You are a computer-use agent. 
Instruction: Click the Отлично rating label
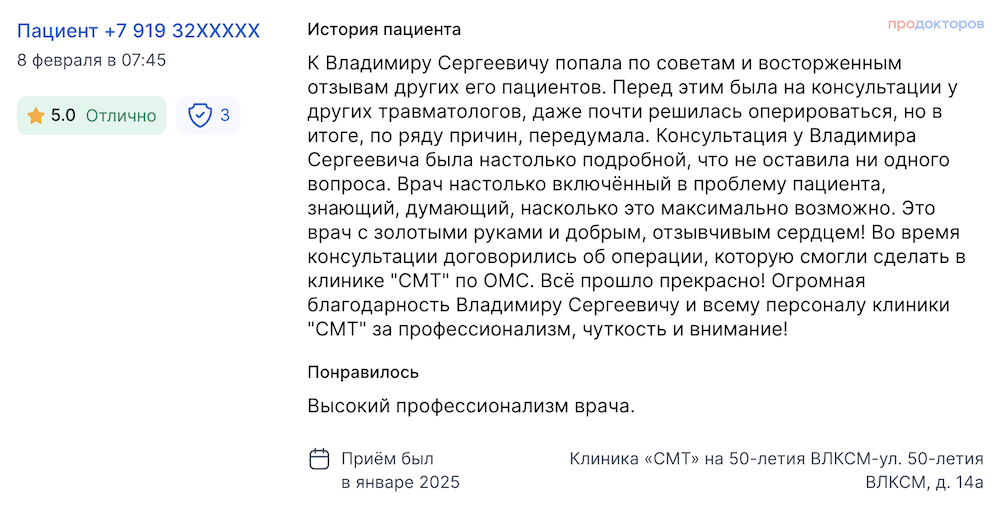tap(121, 115)
